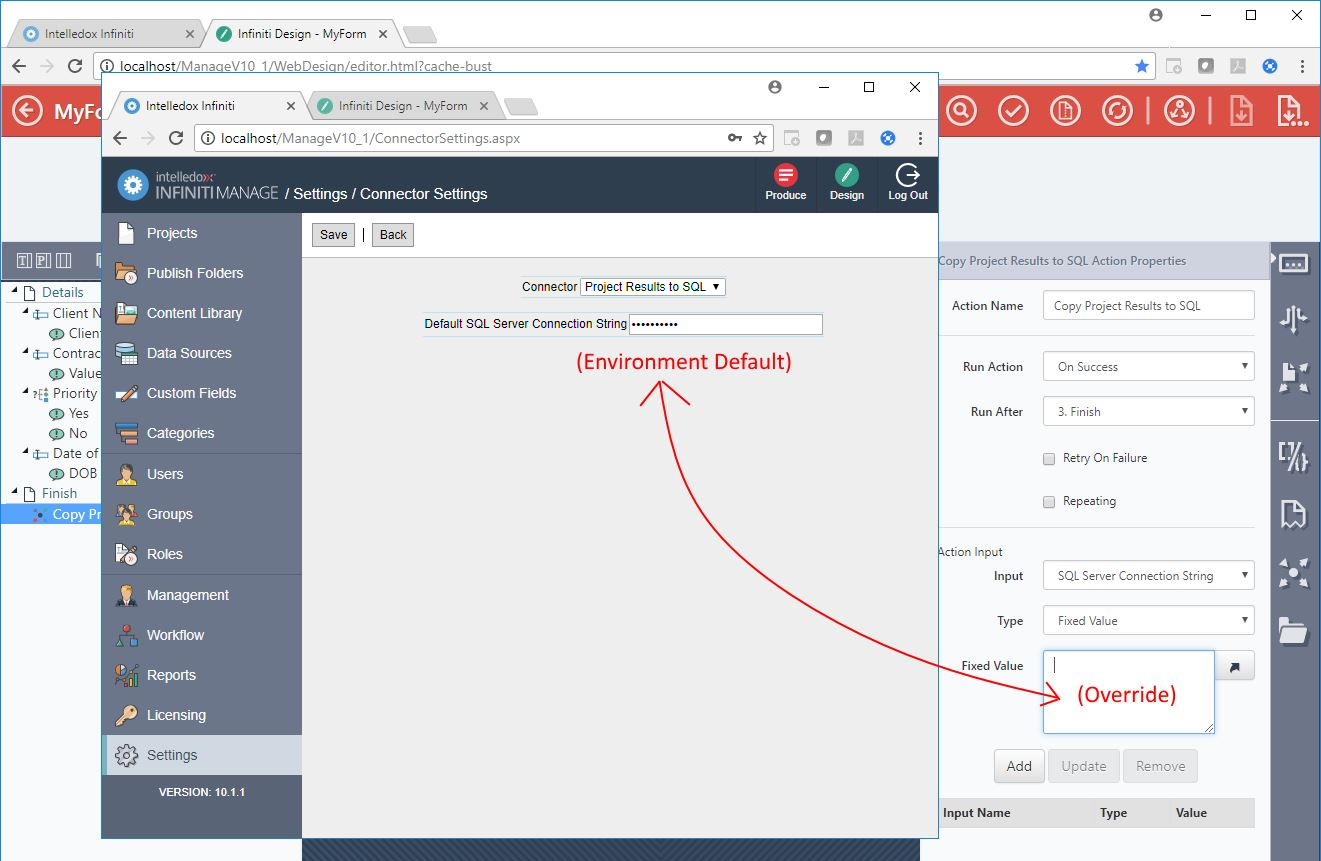The image size is (1321, 861).
Task: Click the folder icon in right sidebar
Action: point(1293,631)
